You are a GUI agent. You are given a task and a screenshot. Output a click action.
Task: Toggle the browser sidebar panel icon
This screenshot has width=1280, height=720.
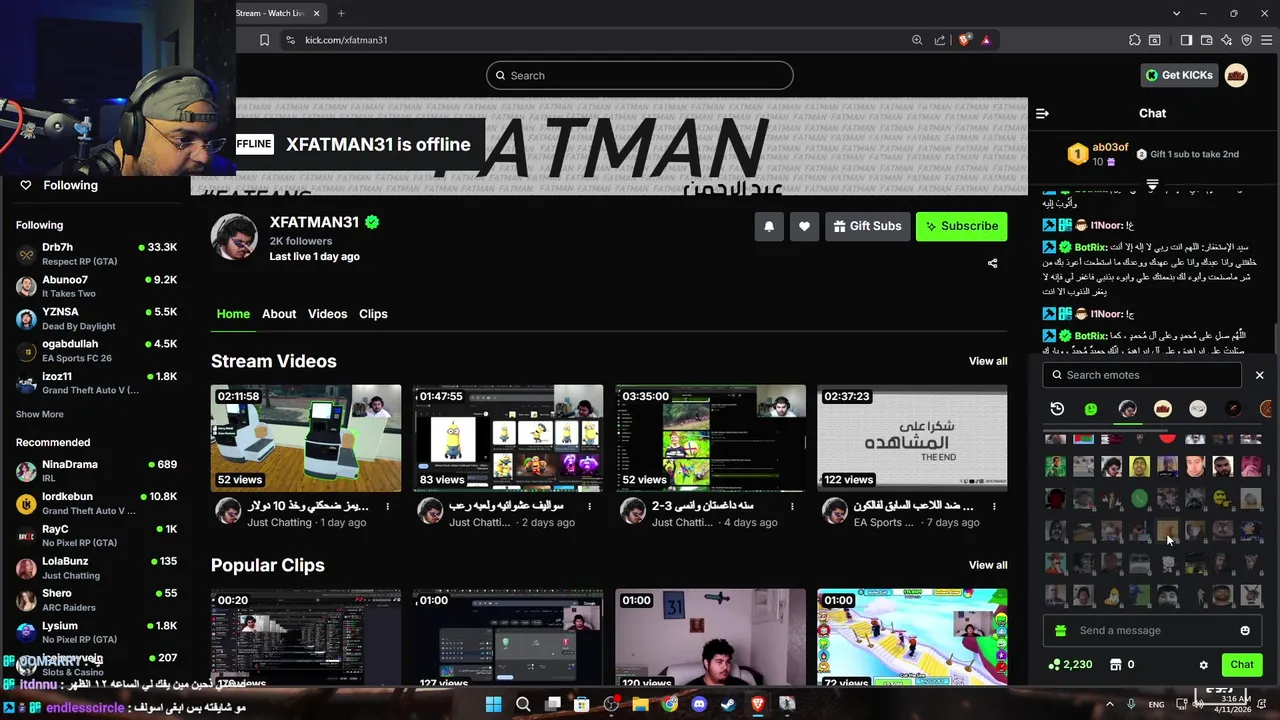coord(1186,40)
